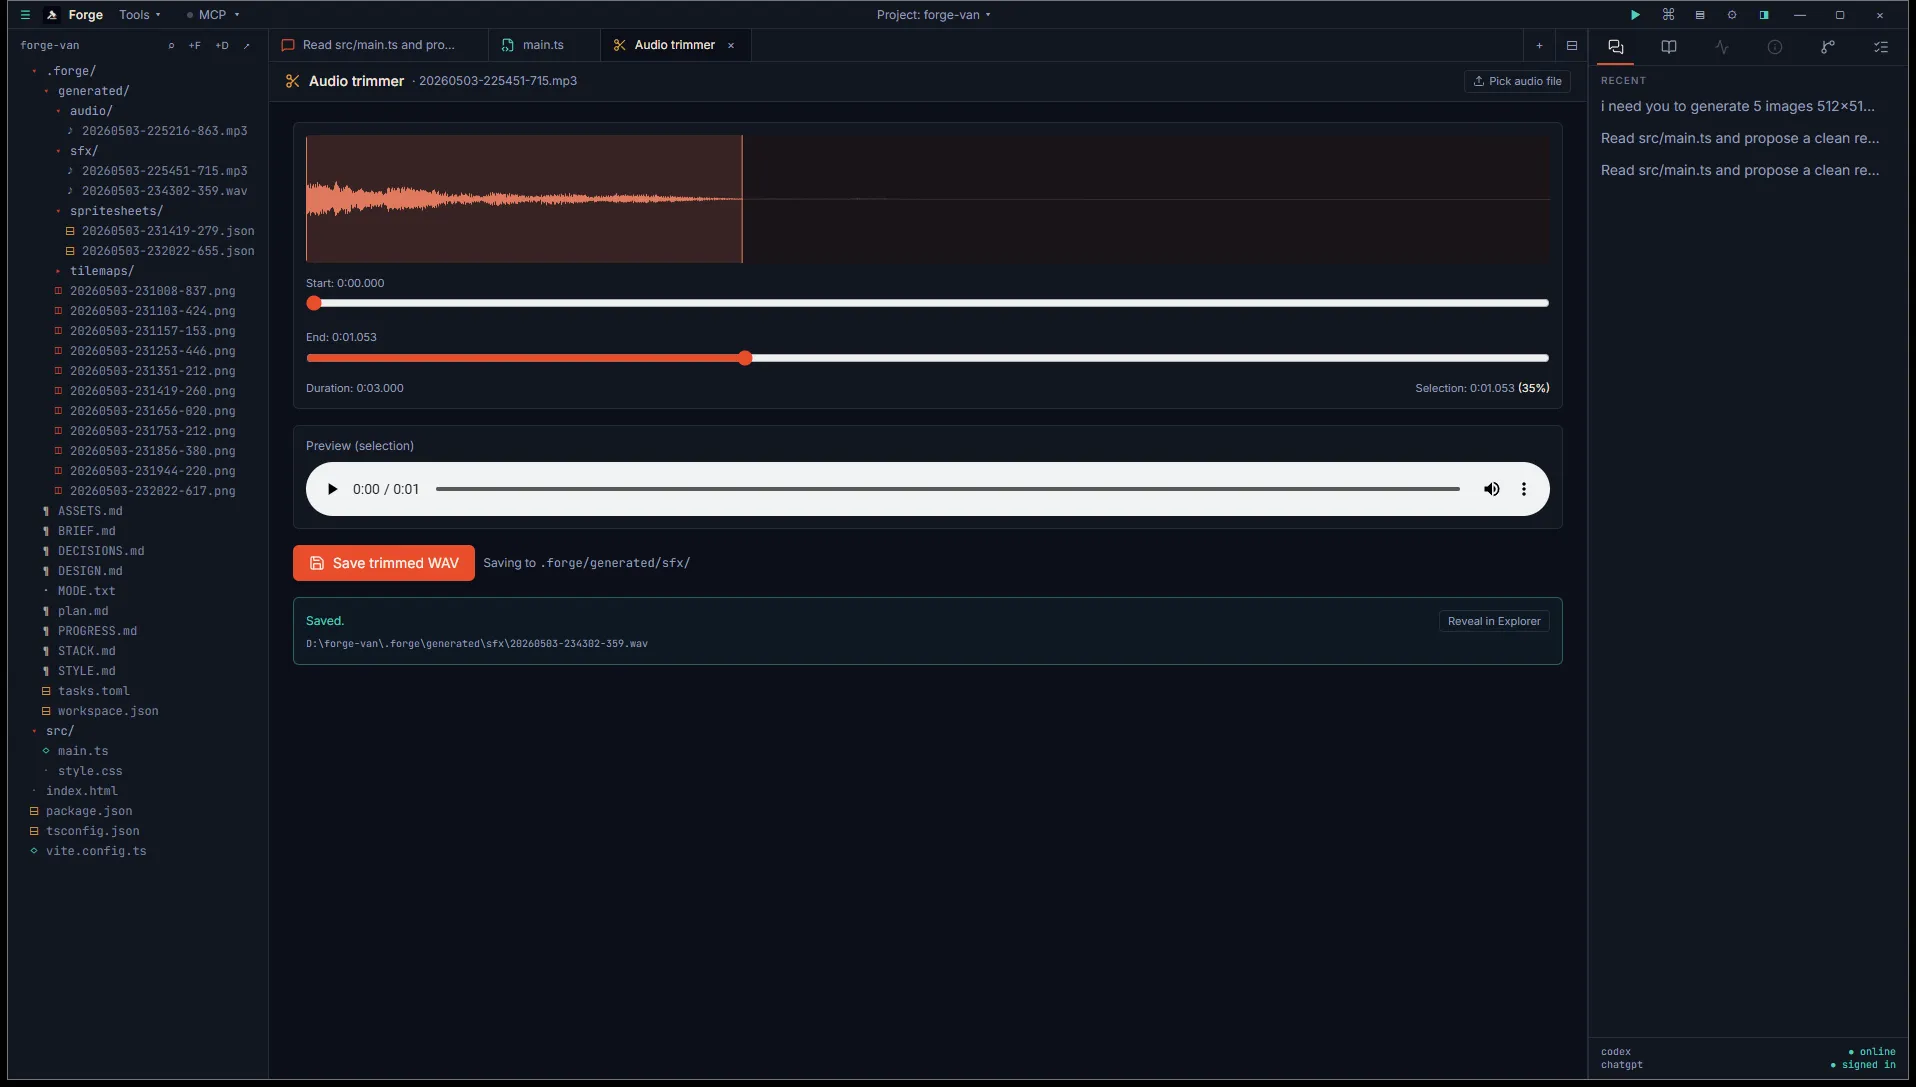The height and width of the screenshot is (1087, 1916).
Task: Split the editor with the layout icon
Action: point(1571,45)
